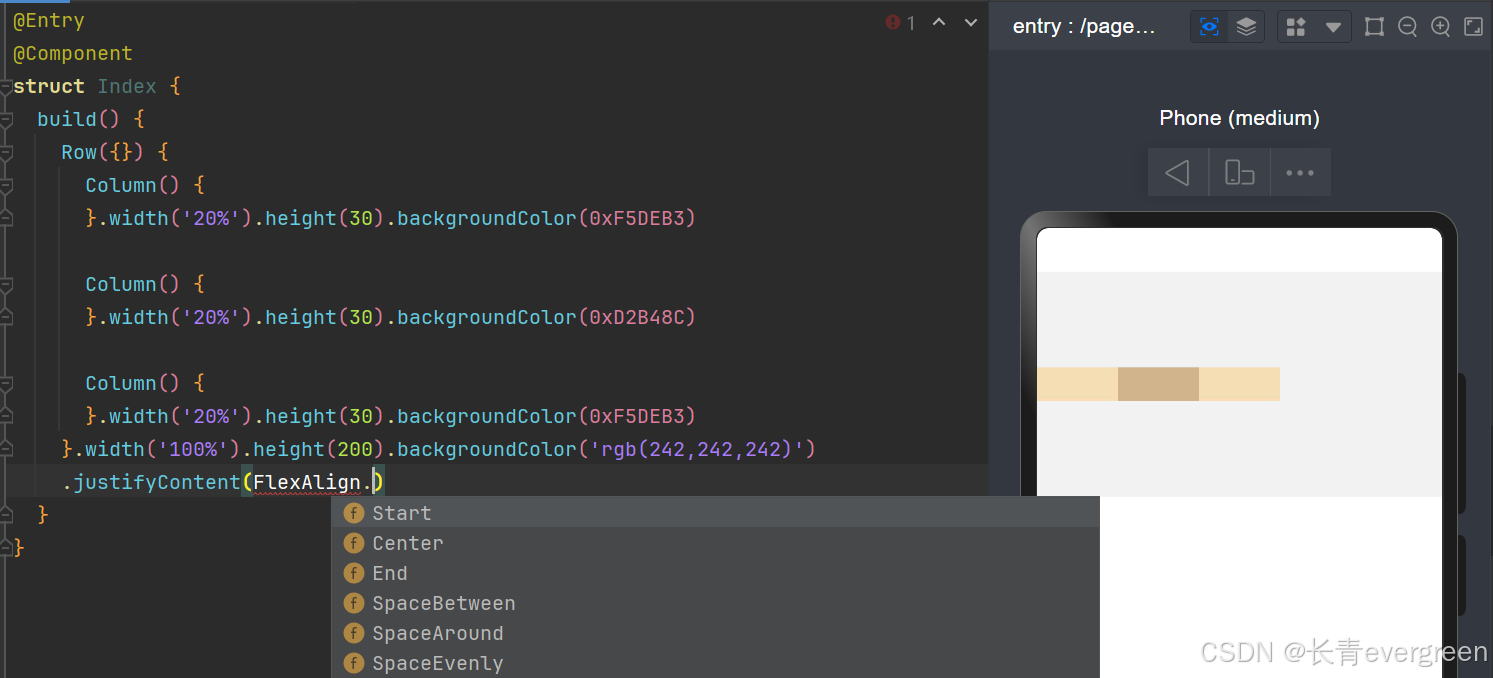Click 'rgb(242,242,242)' string in code

697,449
